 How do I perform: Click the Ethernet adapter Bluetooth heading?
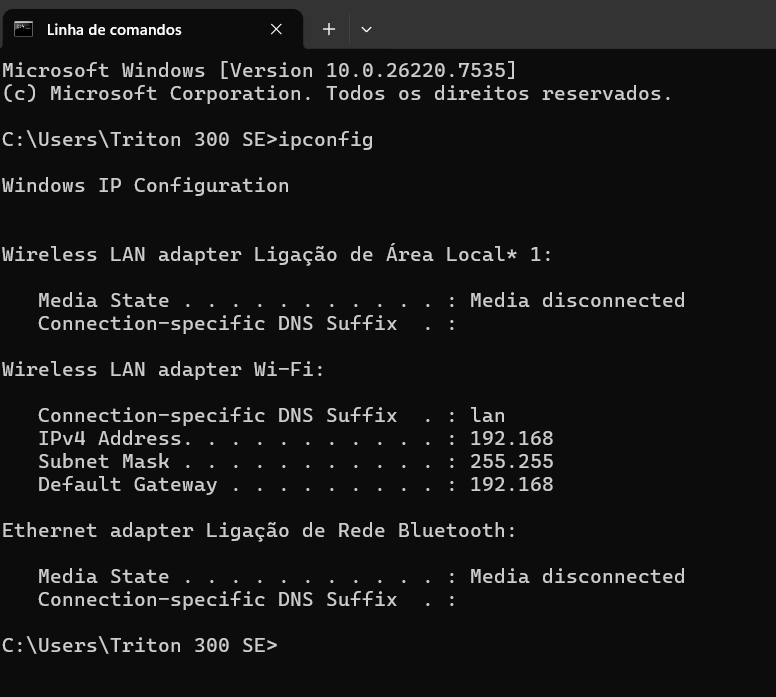[259, 531]
